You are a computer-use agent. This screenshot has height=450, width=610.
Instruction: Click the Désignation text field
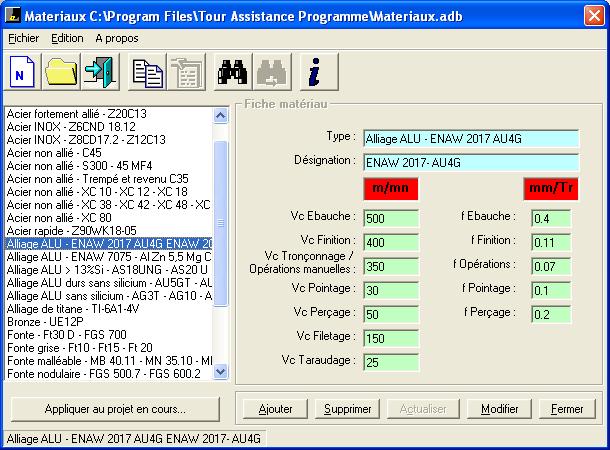470,162
